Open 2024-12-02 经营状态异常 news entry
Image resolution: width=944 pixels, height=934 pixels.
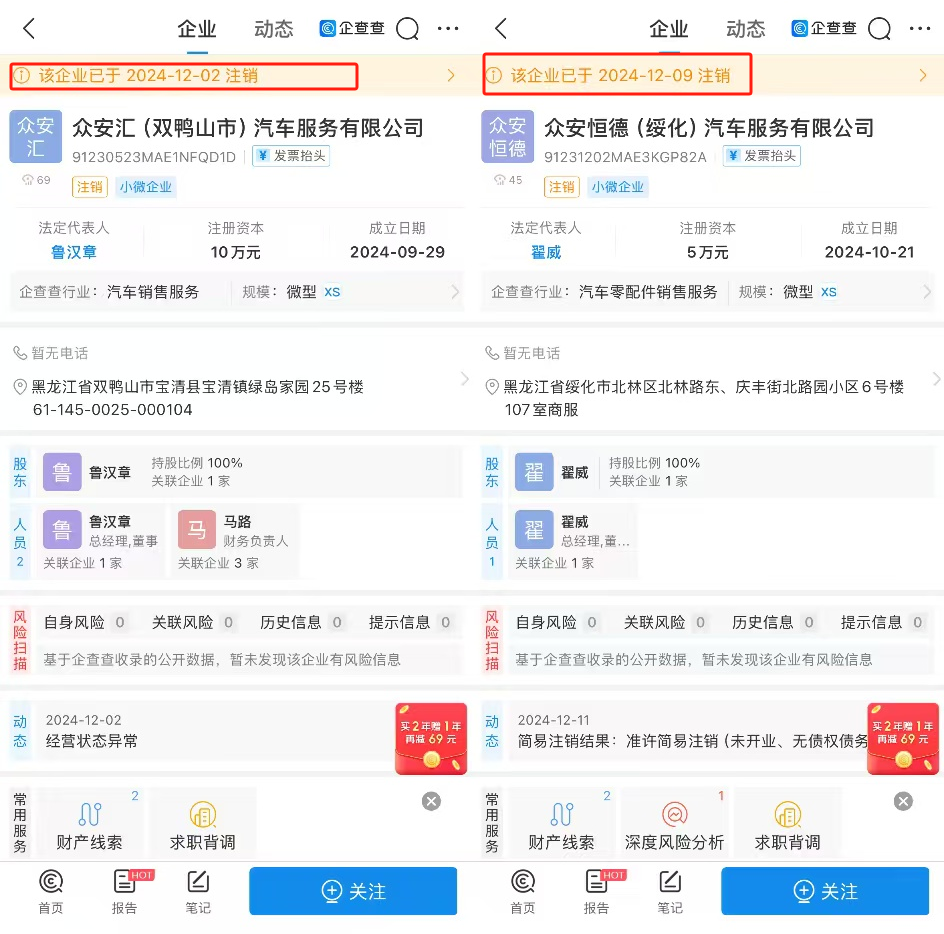pos(214,731)
